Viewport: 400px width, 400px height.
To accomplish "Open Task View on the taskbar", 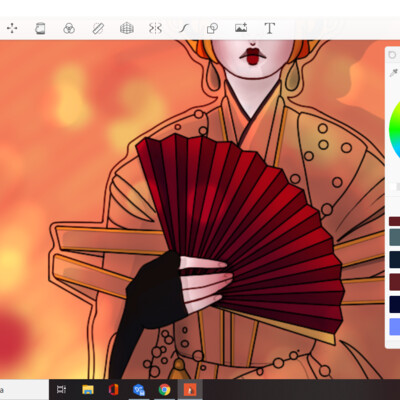I will click(x=61, y=389).
